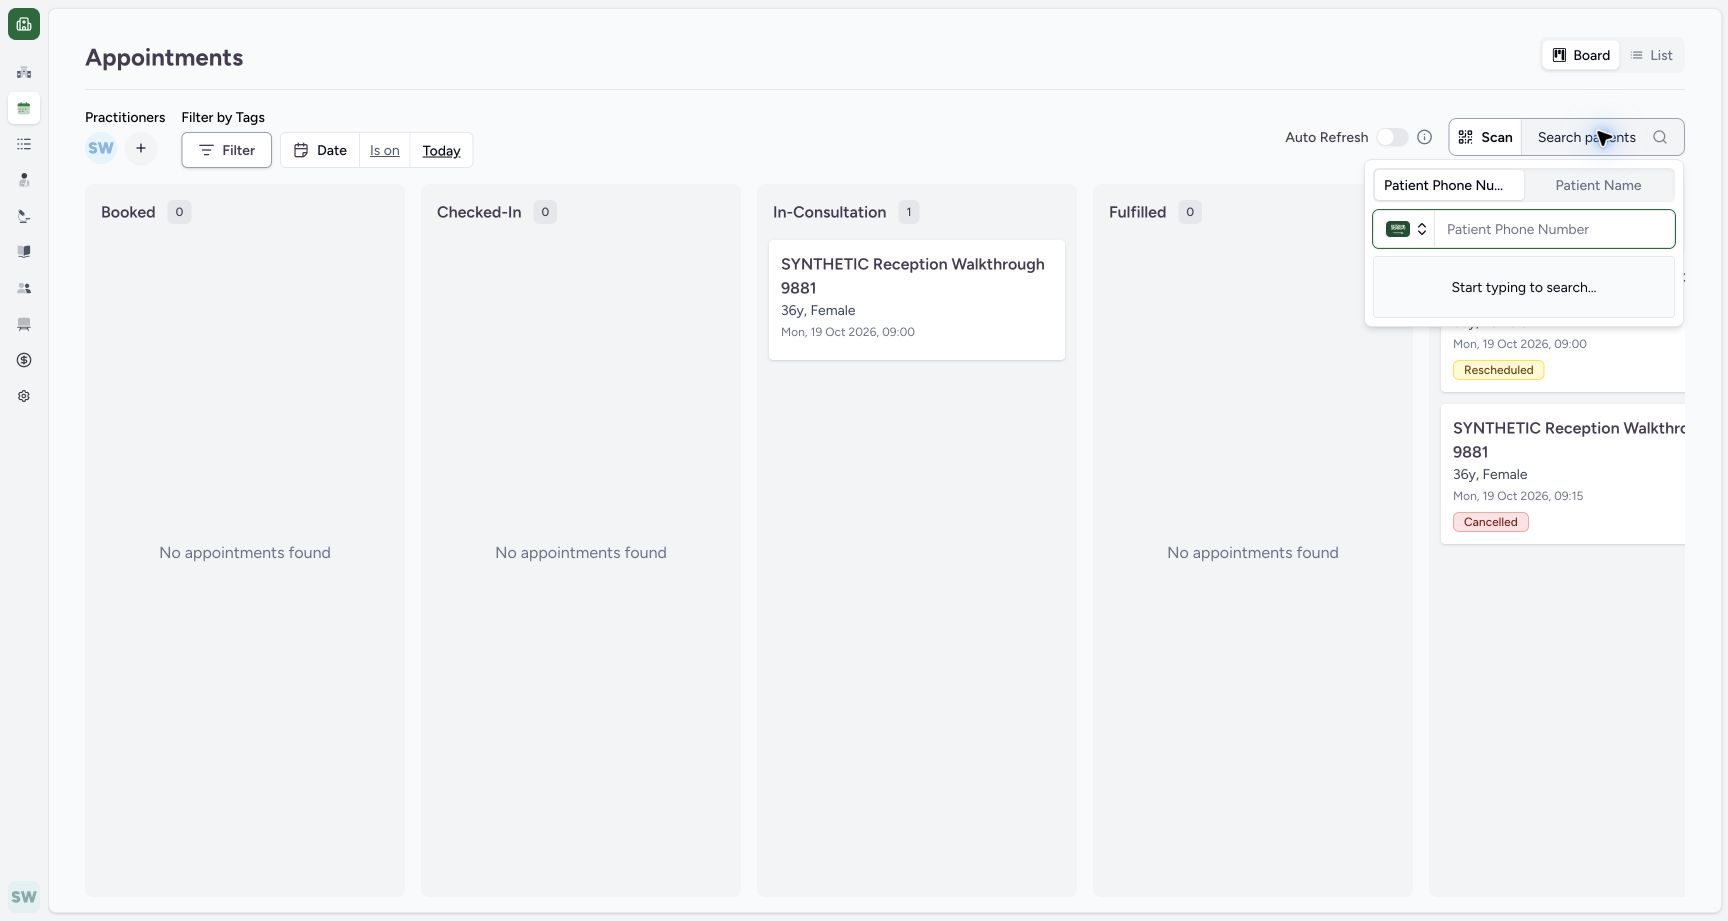
Task: Add a practitioner with plus icon
Action: [x=141, y=148]
